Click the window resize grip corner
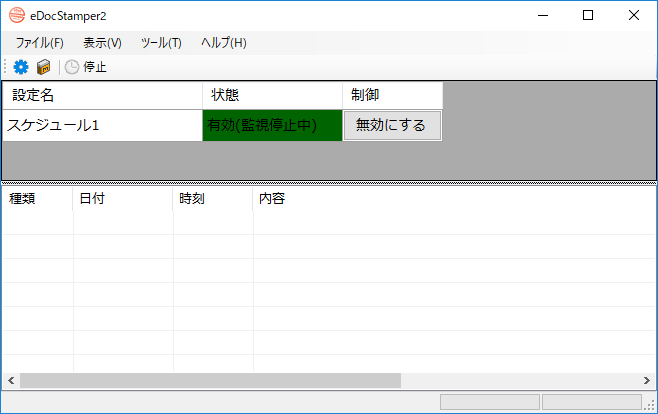The height and width of the screenshot is (414, 658). (650, 404)
